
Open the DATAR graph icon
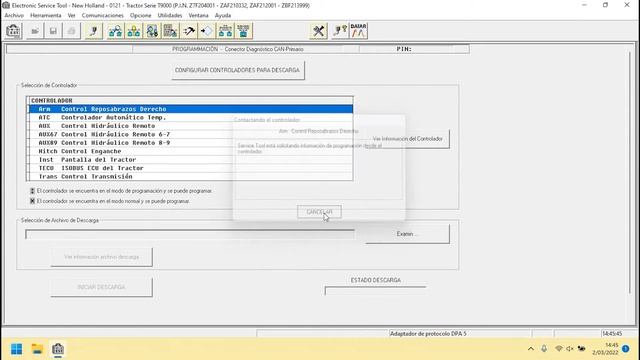tap(358, 31)
